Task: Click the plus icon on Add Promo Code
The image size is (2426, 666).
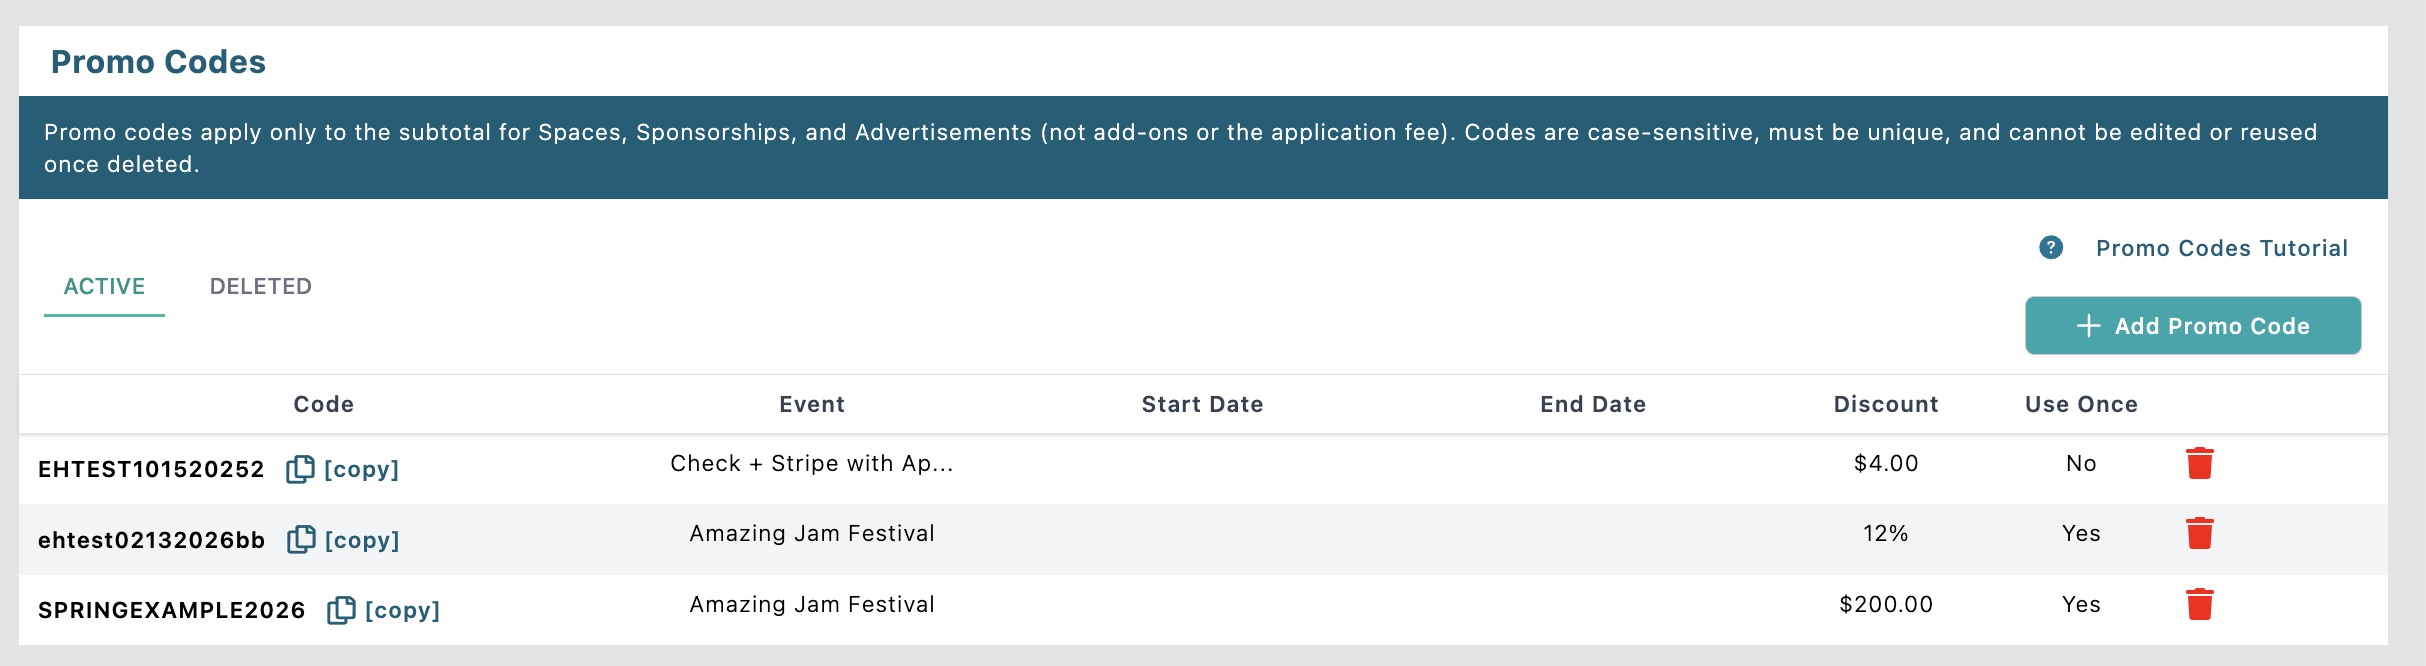Action: (x=2088, y=326)
